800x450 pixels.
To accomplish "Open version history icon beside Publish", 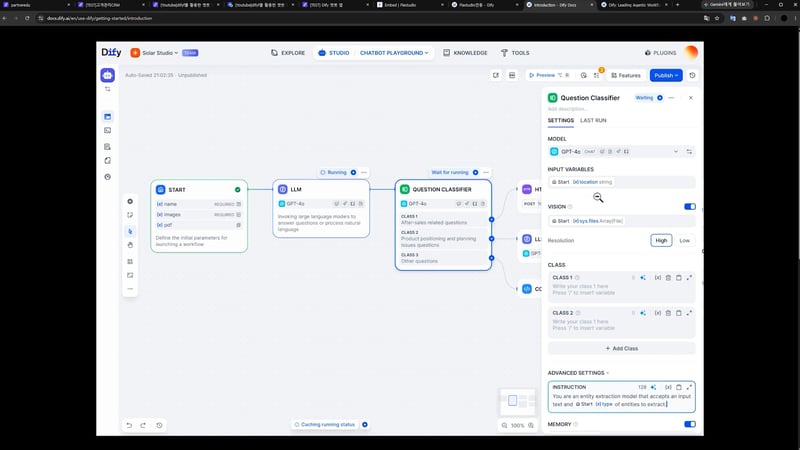I will (x=692, y=75).
